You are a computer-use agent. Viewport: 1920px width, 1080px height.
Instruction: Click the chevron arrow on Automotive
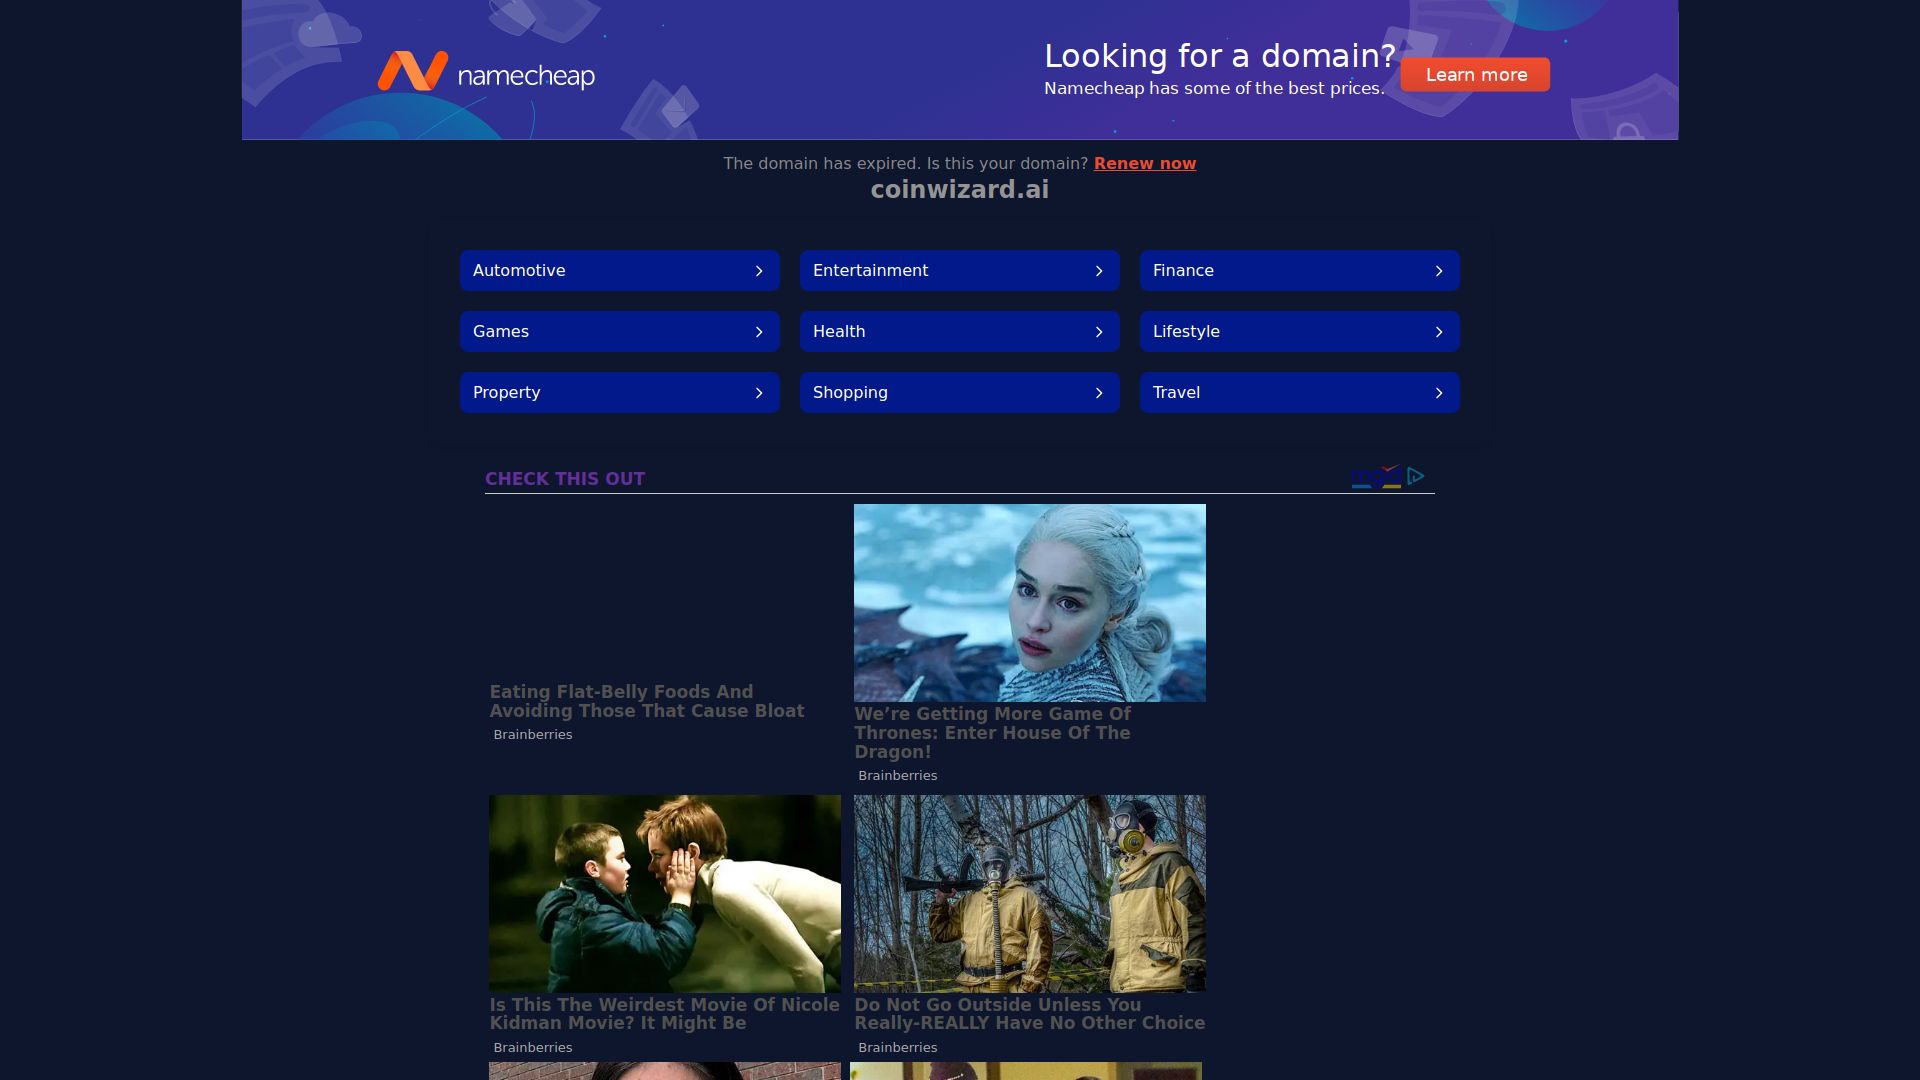pyautogui.click(x=759, y=271)
